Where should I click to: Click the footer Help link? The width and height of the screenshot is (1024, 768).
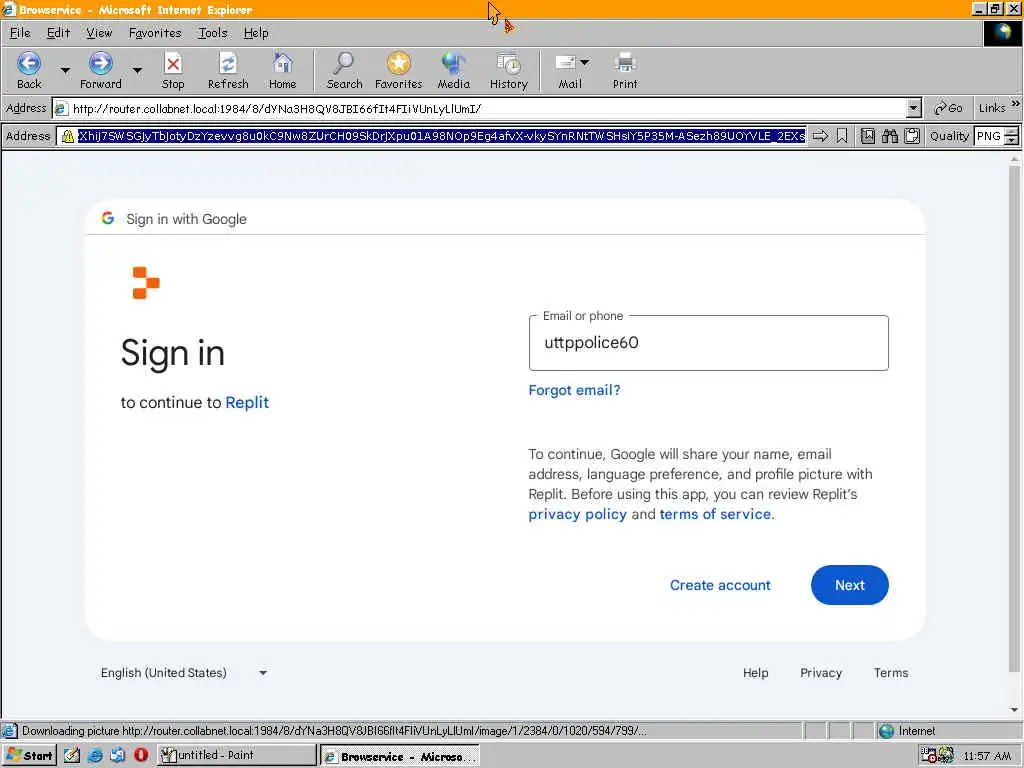[756, 673]
